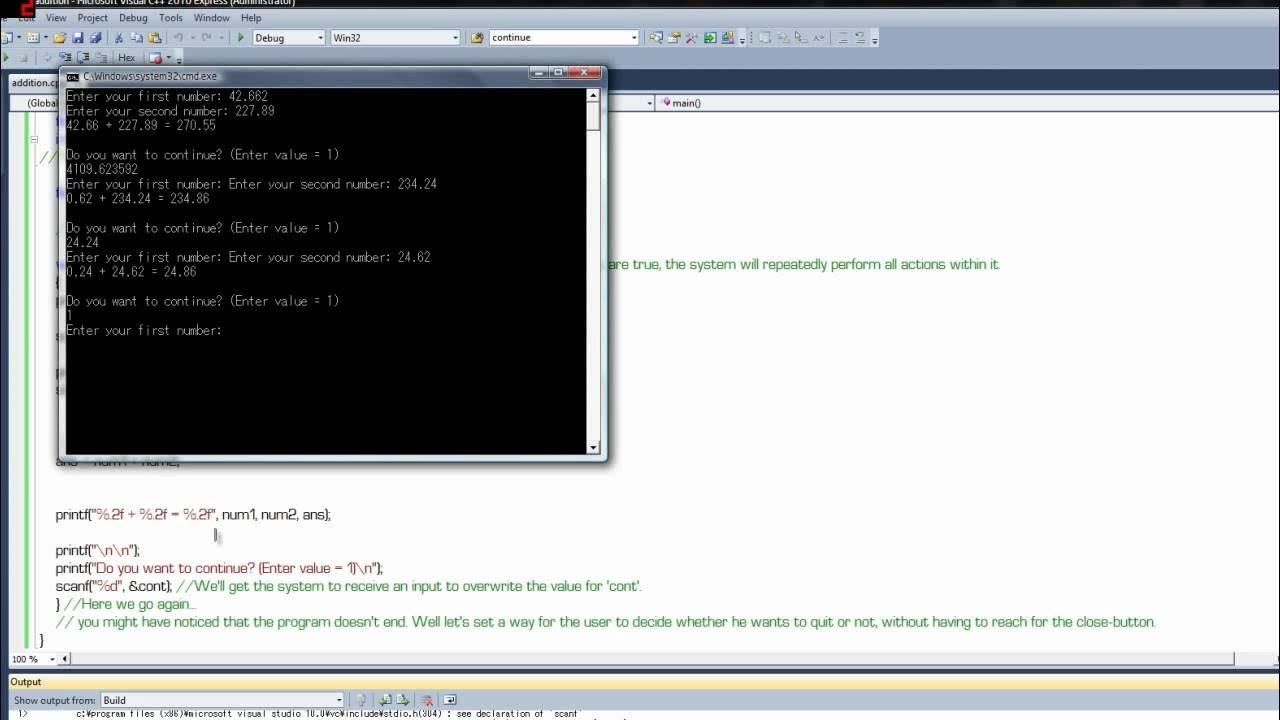This screenshot has width=1280, height=720.
Task: Save the current file with the disk icon
Action: point(78,38)
